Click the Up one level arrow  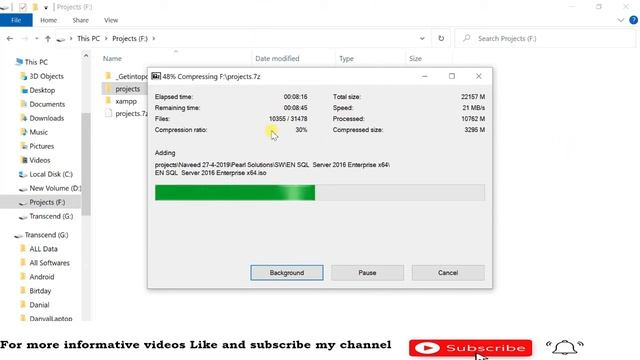pyautogui.click(x=48, y=38)
